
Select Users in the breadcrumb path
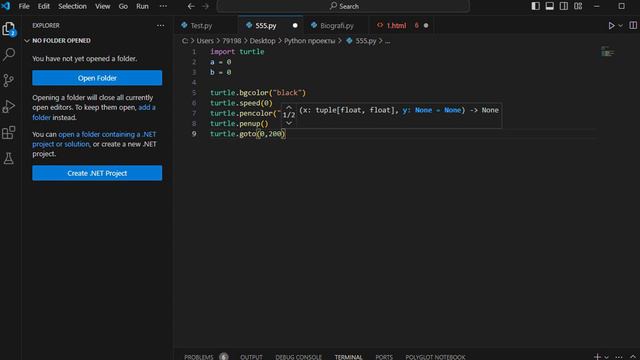(x=205, y=41)
